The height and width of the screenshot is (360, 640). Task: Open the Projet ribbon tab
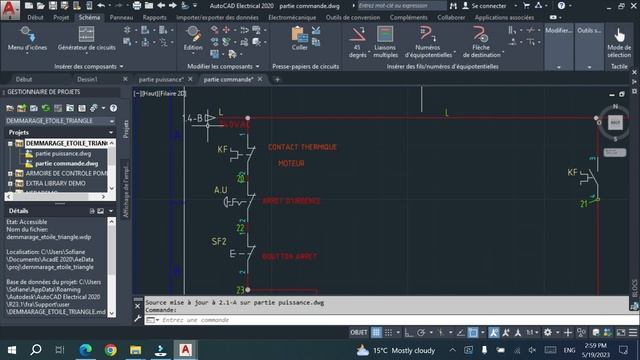coord(61,18)
